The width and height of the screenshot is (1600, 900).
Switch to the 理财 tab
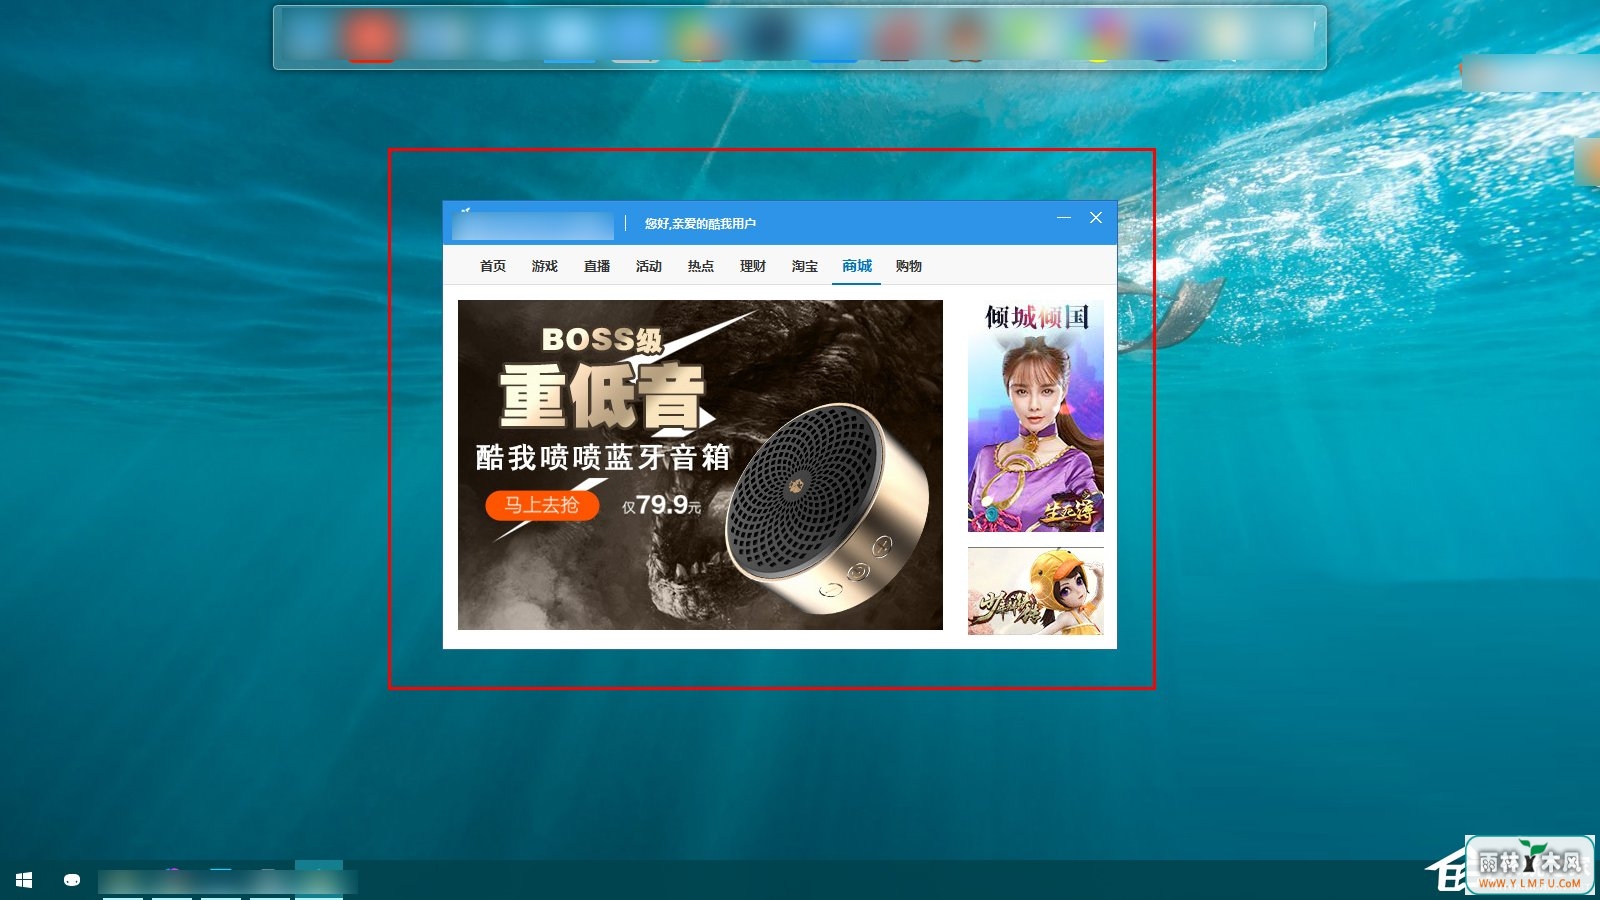(x=753, y=266)
